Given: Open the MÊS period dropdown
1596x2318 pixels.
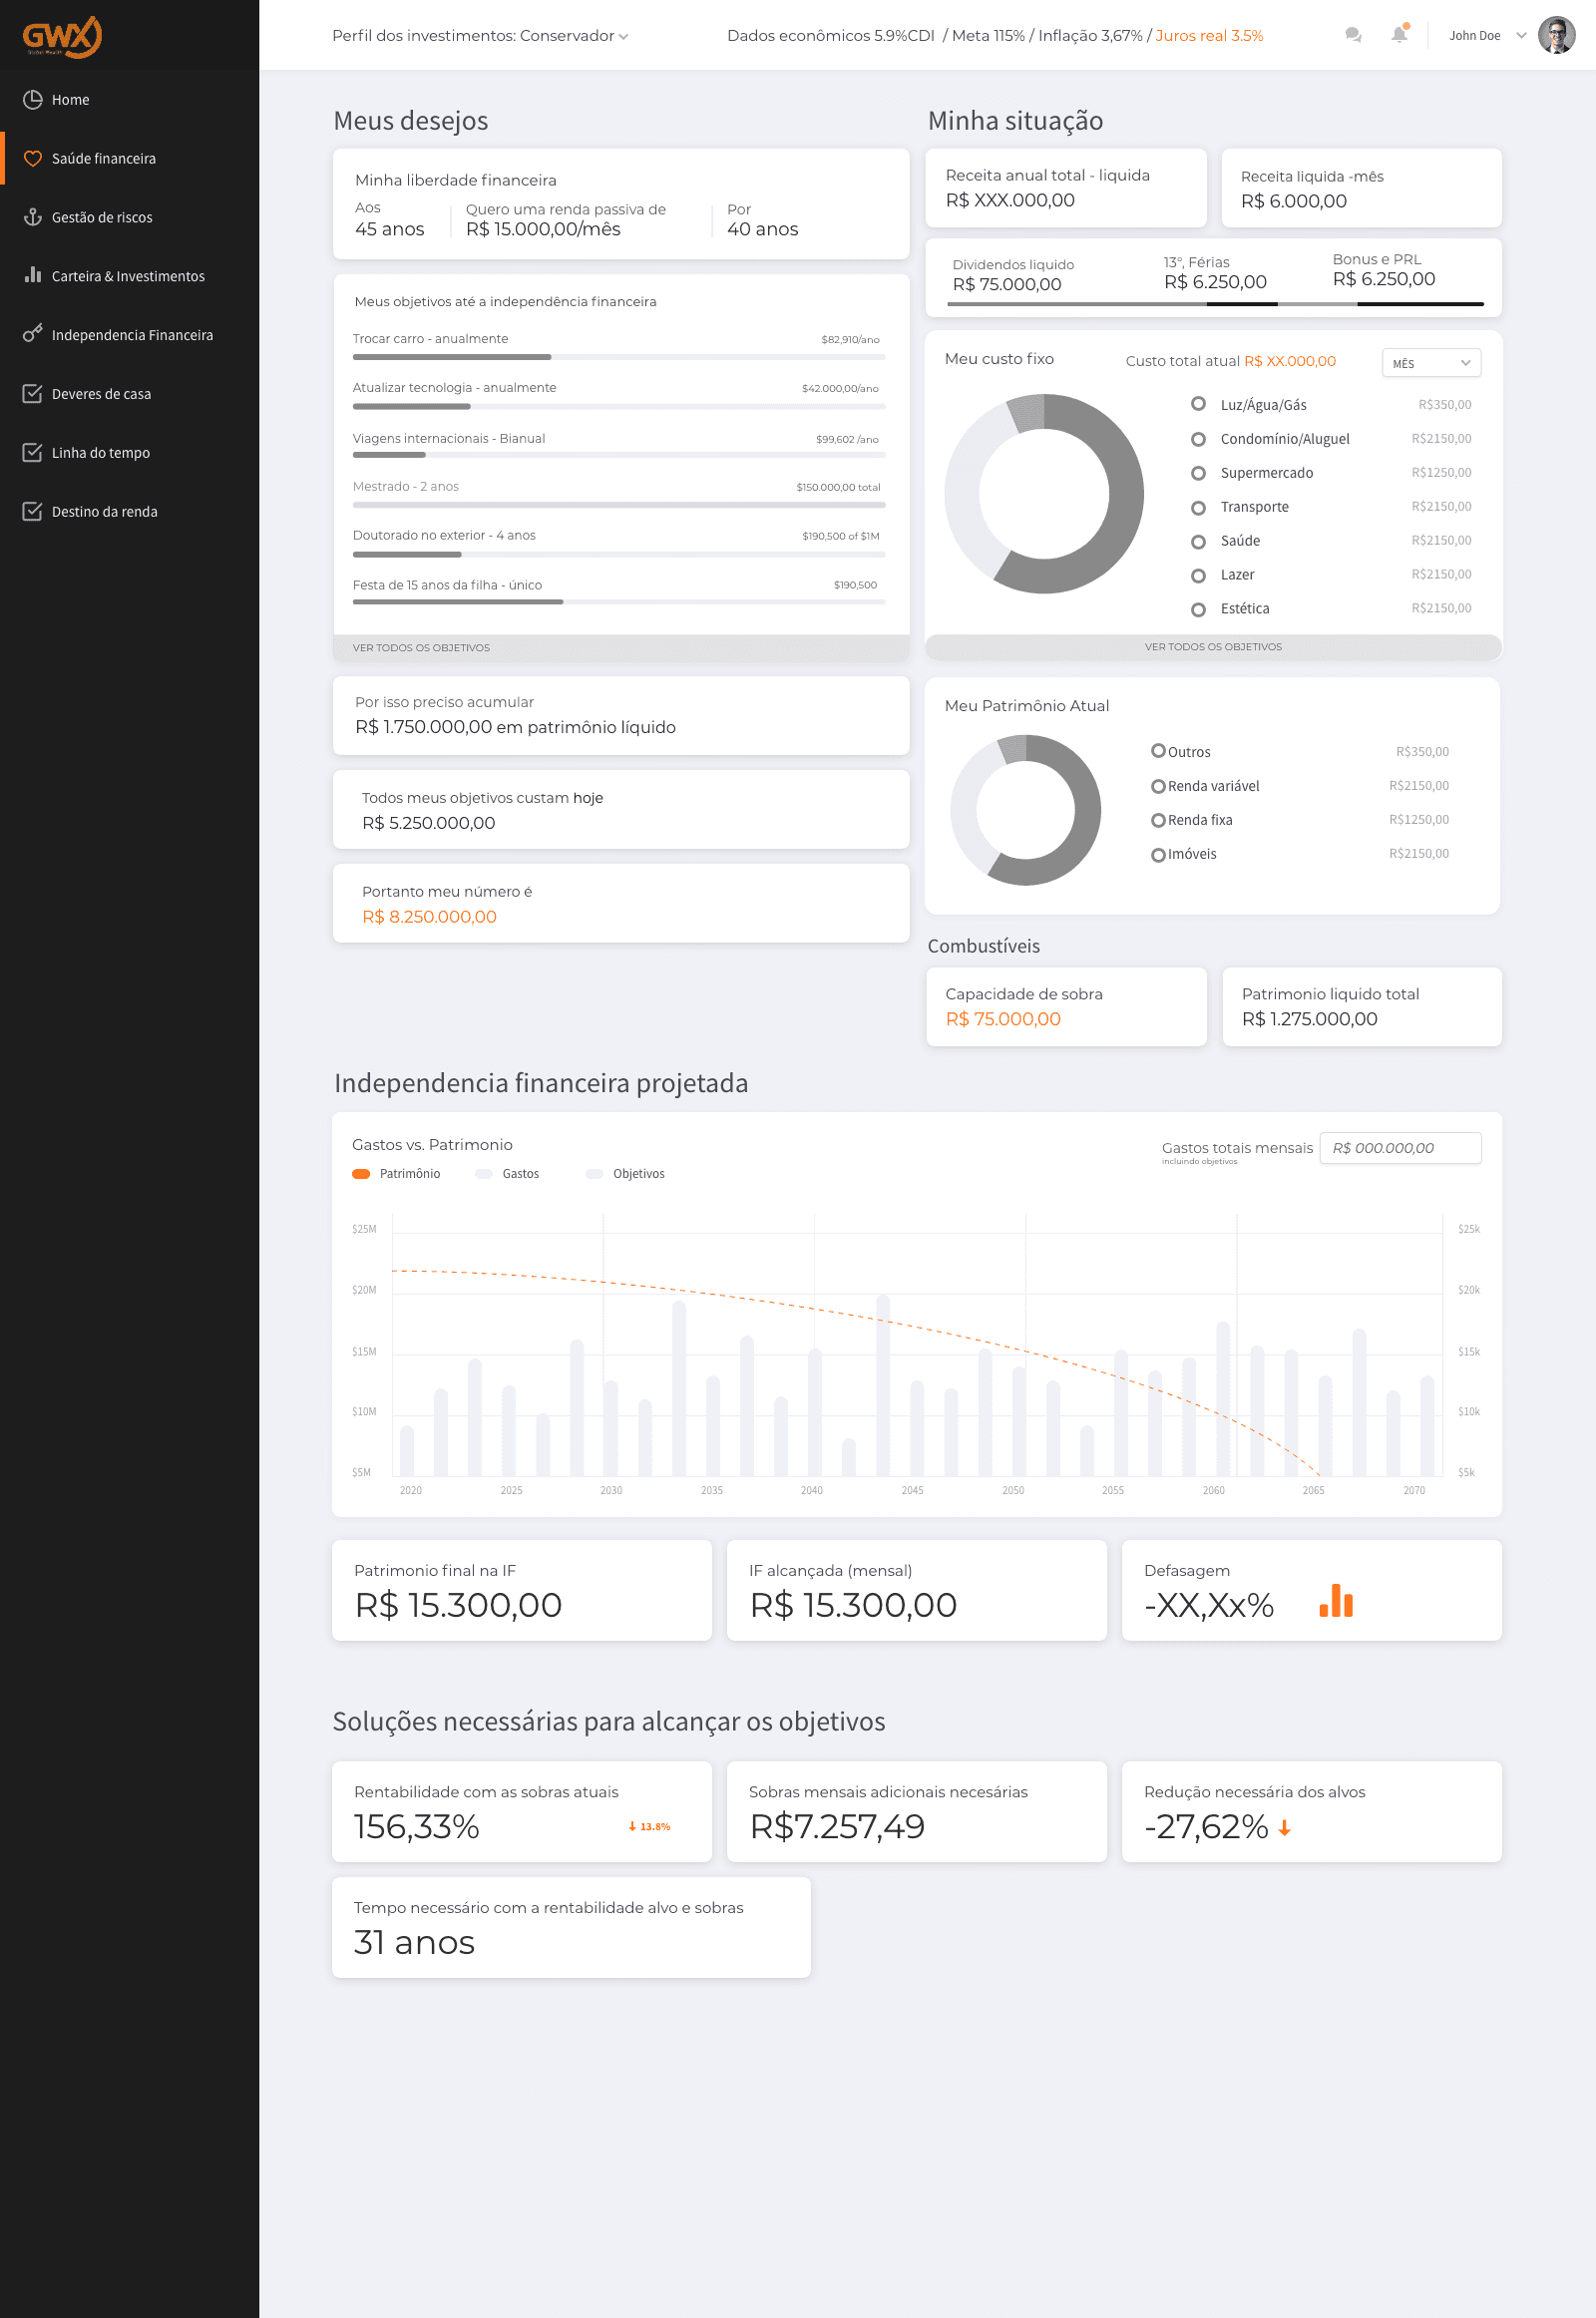Looking at the screenshot, I should click(1431, 363).
